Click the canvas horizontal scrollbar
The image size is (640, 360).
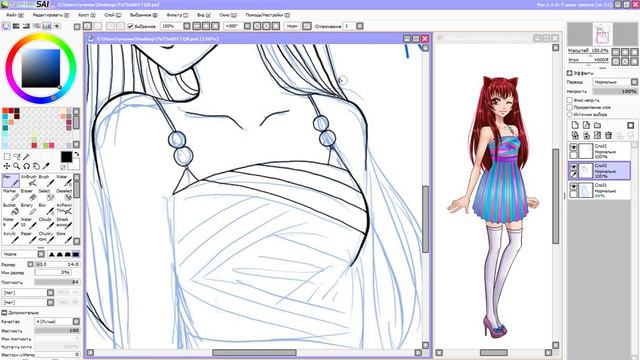tap(254, 353)
